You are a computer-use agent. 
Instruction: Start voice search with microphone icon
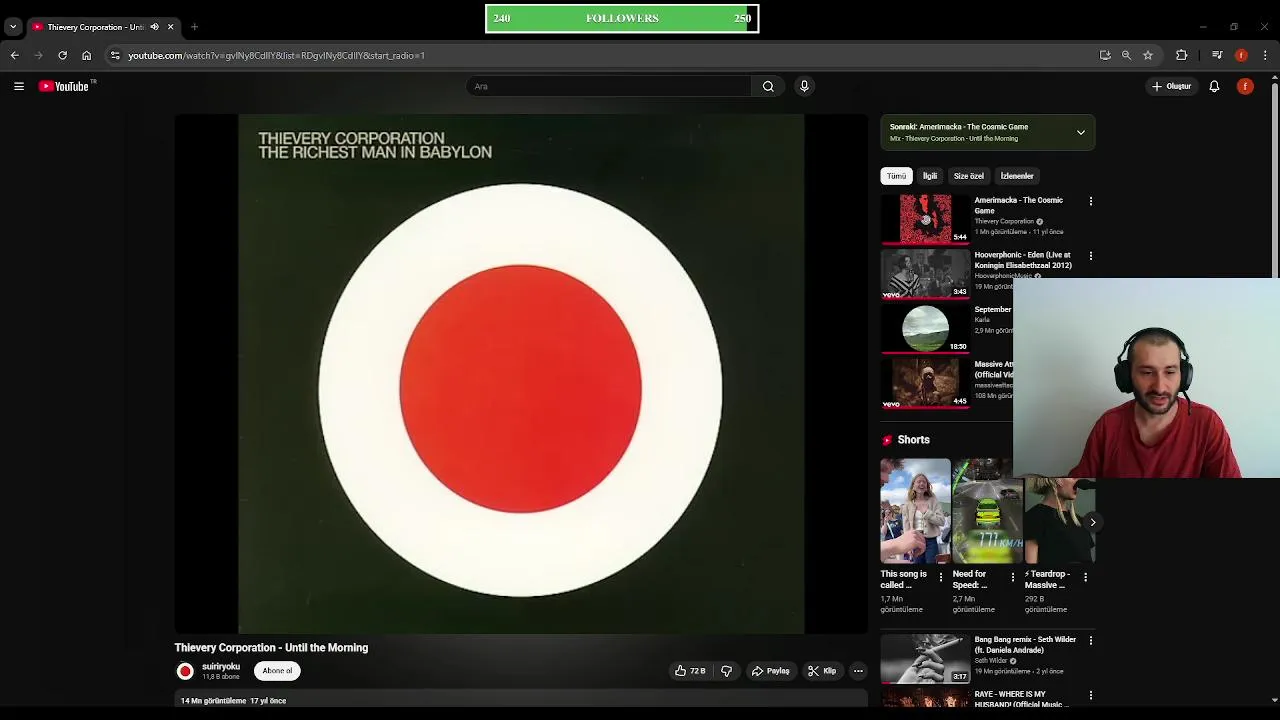804,86
